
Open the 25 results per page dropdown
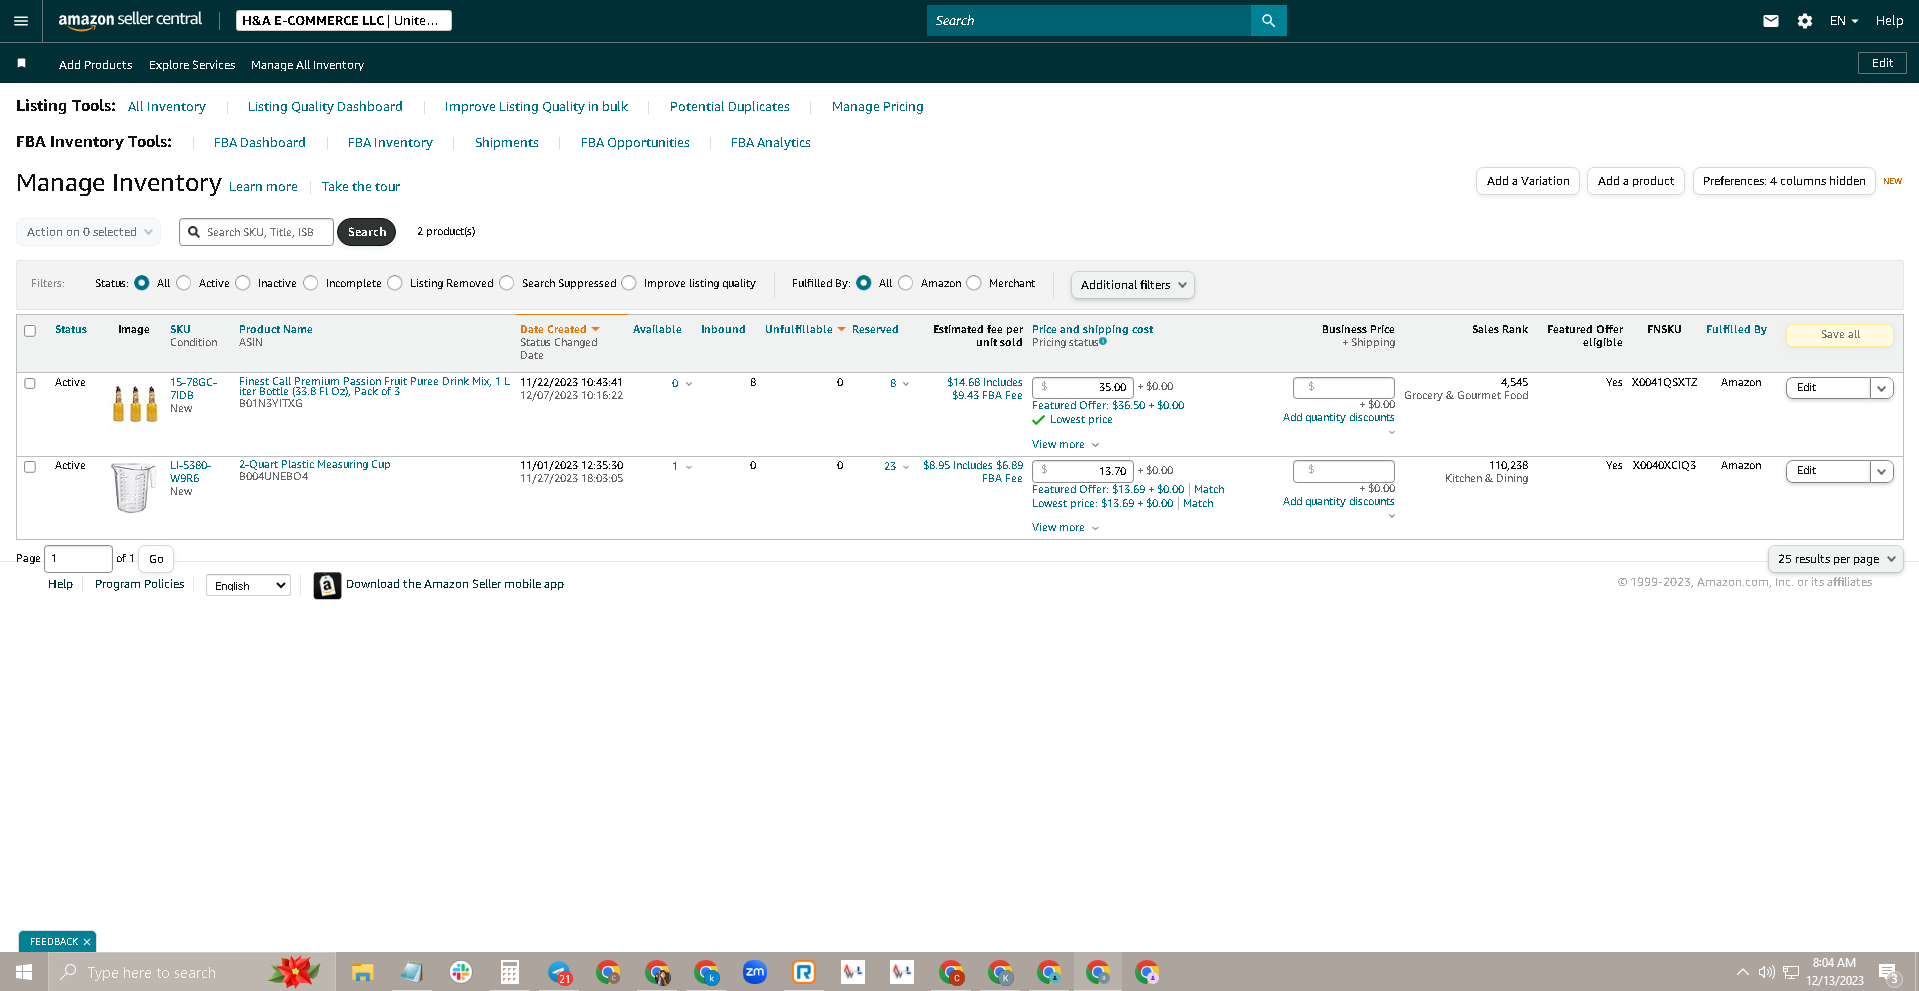point(1835,559)
